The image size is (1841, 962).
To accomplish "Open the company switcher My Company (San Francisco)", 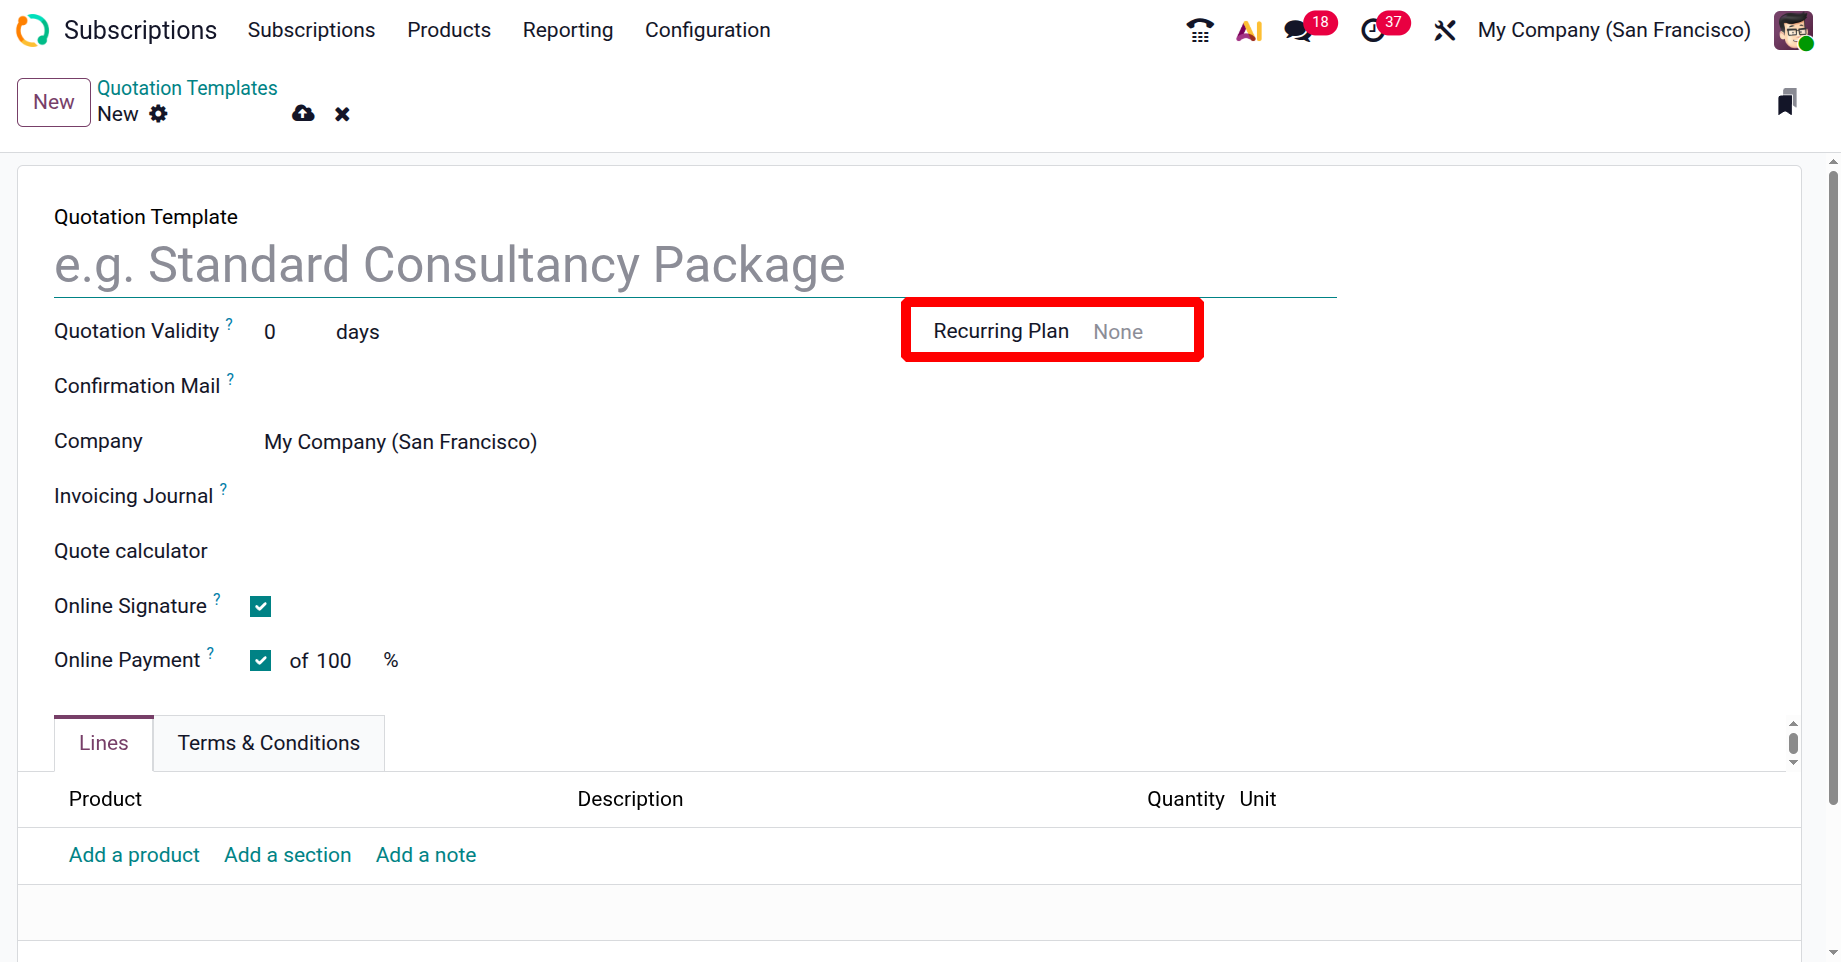I will click(1614, 30).
